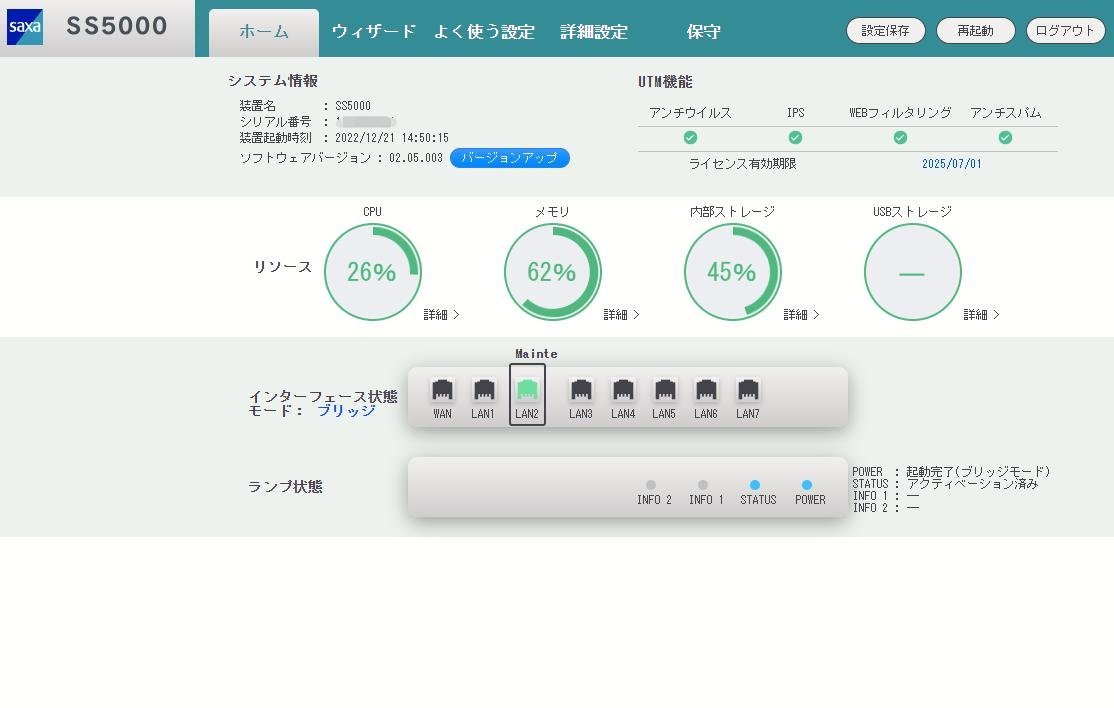Click the STATUS lamp indicator
Screen dimensions: 1114x708
755,485
